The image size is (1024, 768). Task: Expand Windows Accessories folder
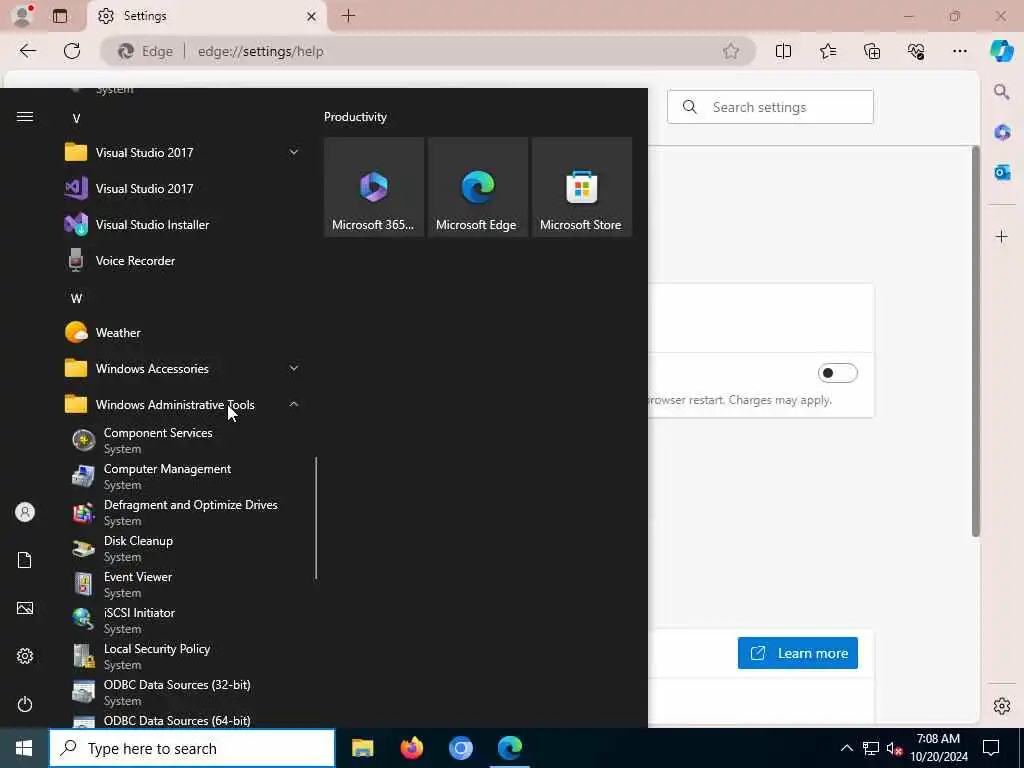coord(183,369)
